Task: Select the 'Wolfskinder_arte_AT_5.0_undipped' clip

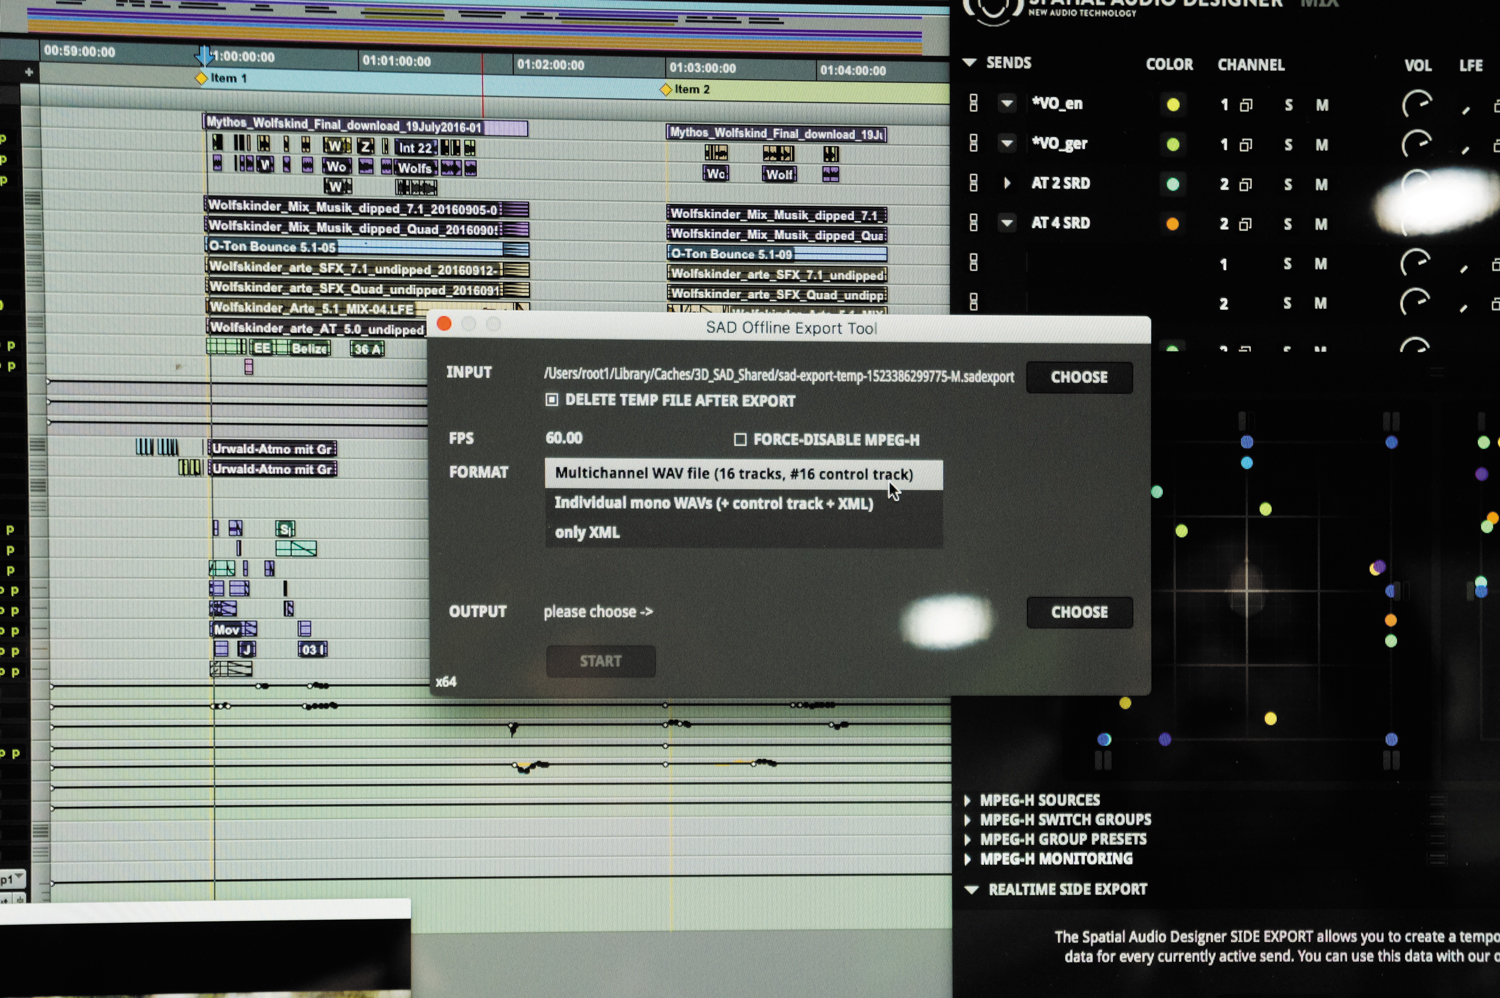Action: tap(317, 328)
